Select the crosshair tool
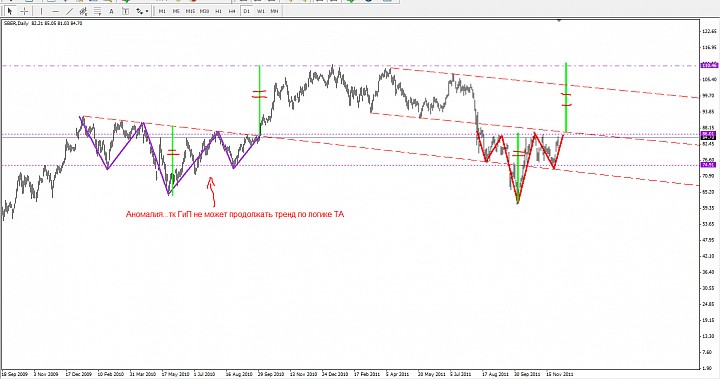This screenshot has width=720, height=379. point(25,11)
